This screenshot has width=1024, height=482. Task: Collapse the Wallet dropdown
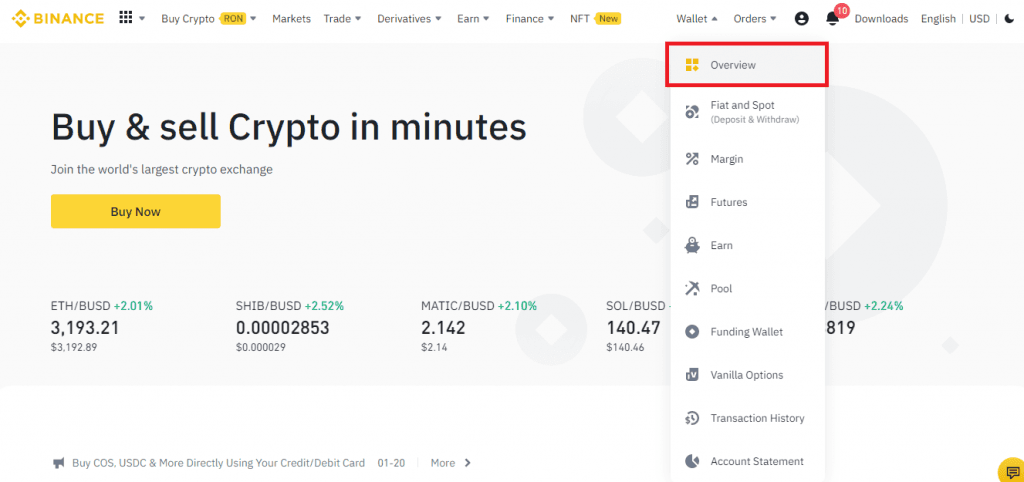point(697,18)
